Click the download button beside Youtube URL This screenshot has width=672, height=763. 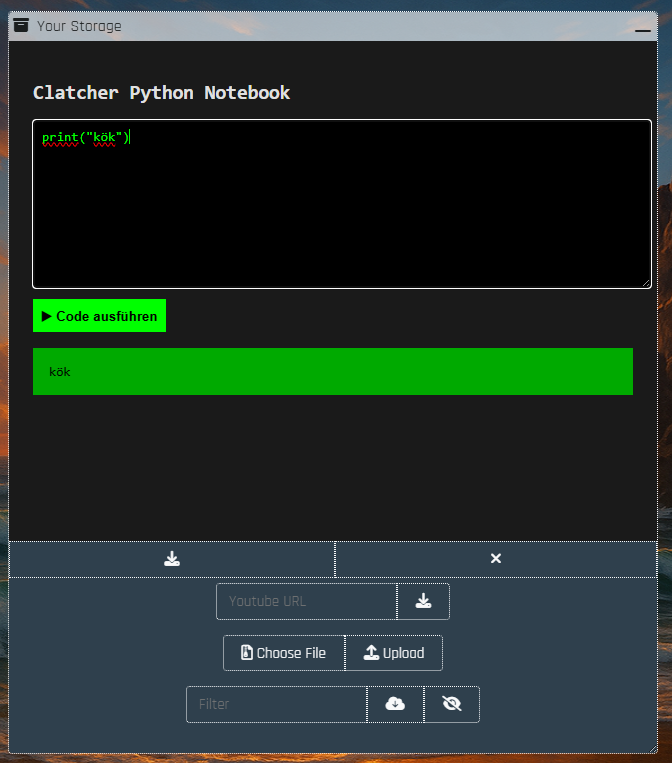coord(423,601)
